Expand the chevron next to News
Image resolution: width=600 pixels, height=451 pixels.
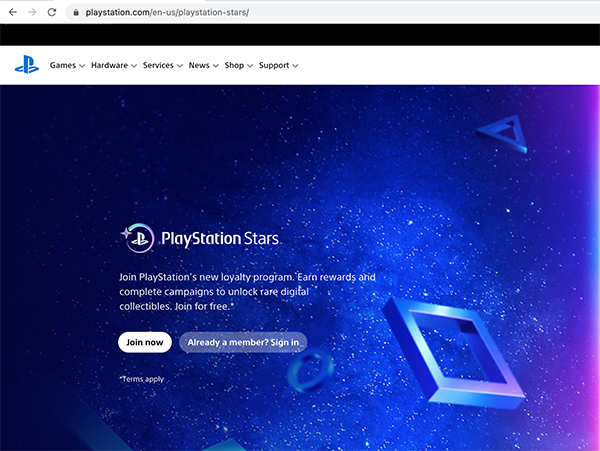pyautogui.click(x=216, y=66)
